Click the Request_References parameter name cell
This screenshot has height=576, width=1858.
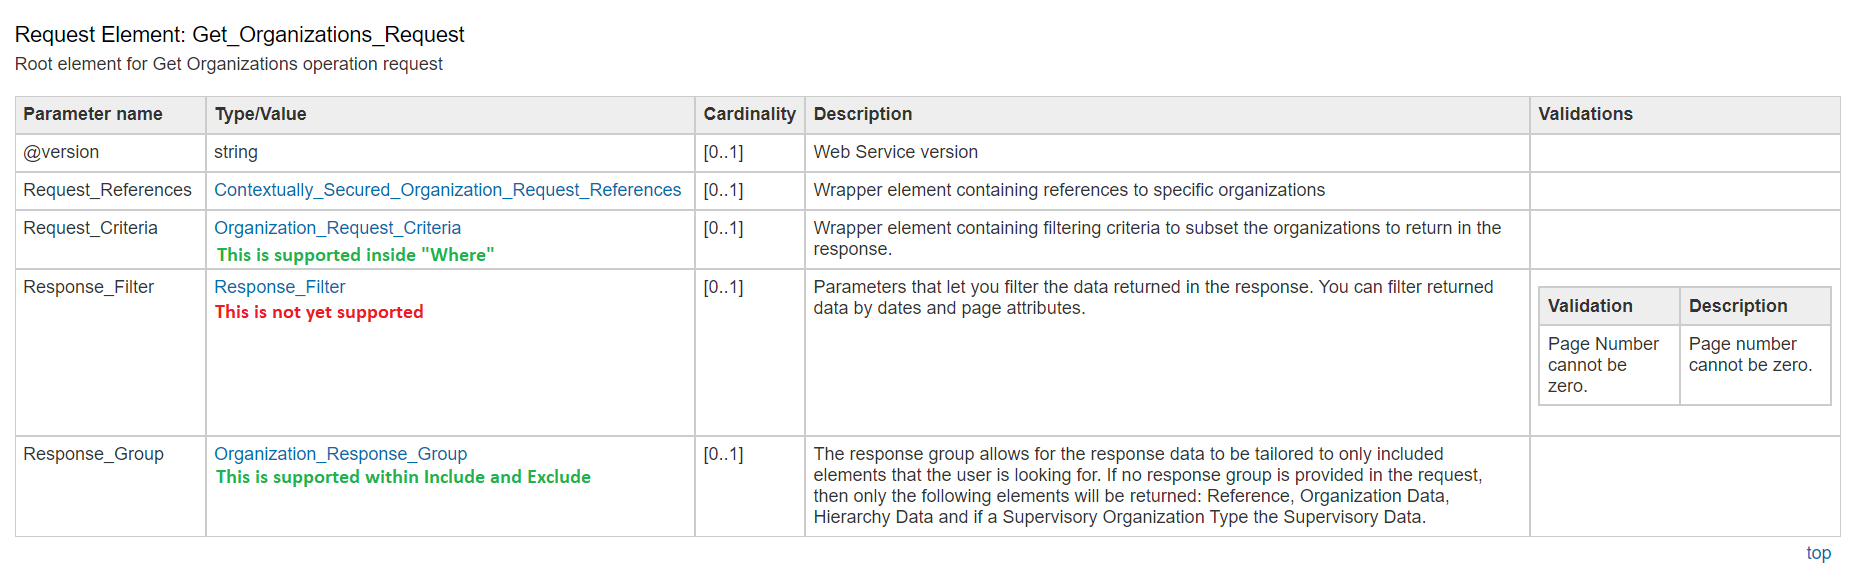[107, 190]
